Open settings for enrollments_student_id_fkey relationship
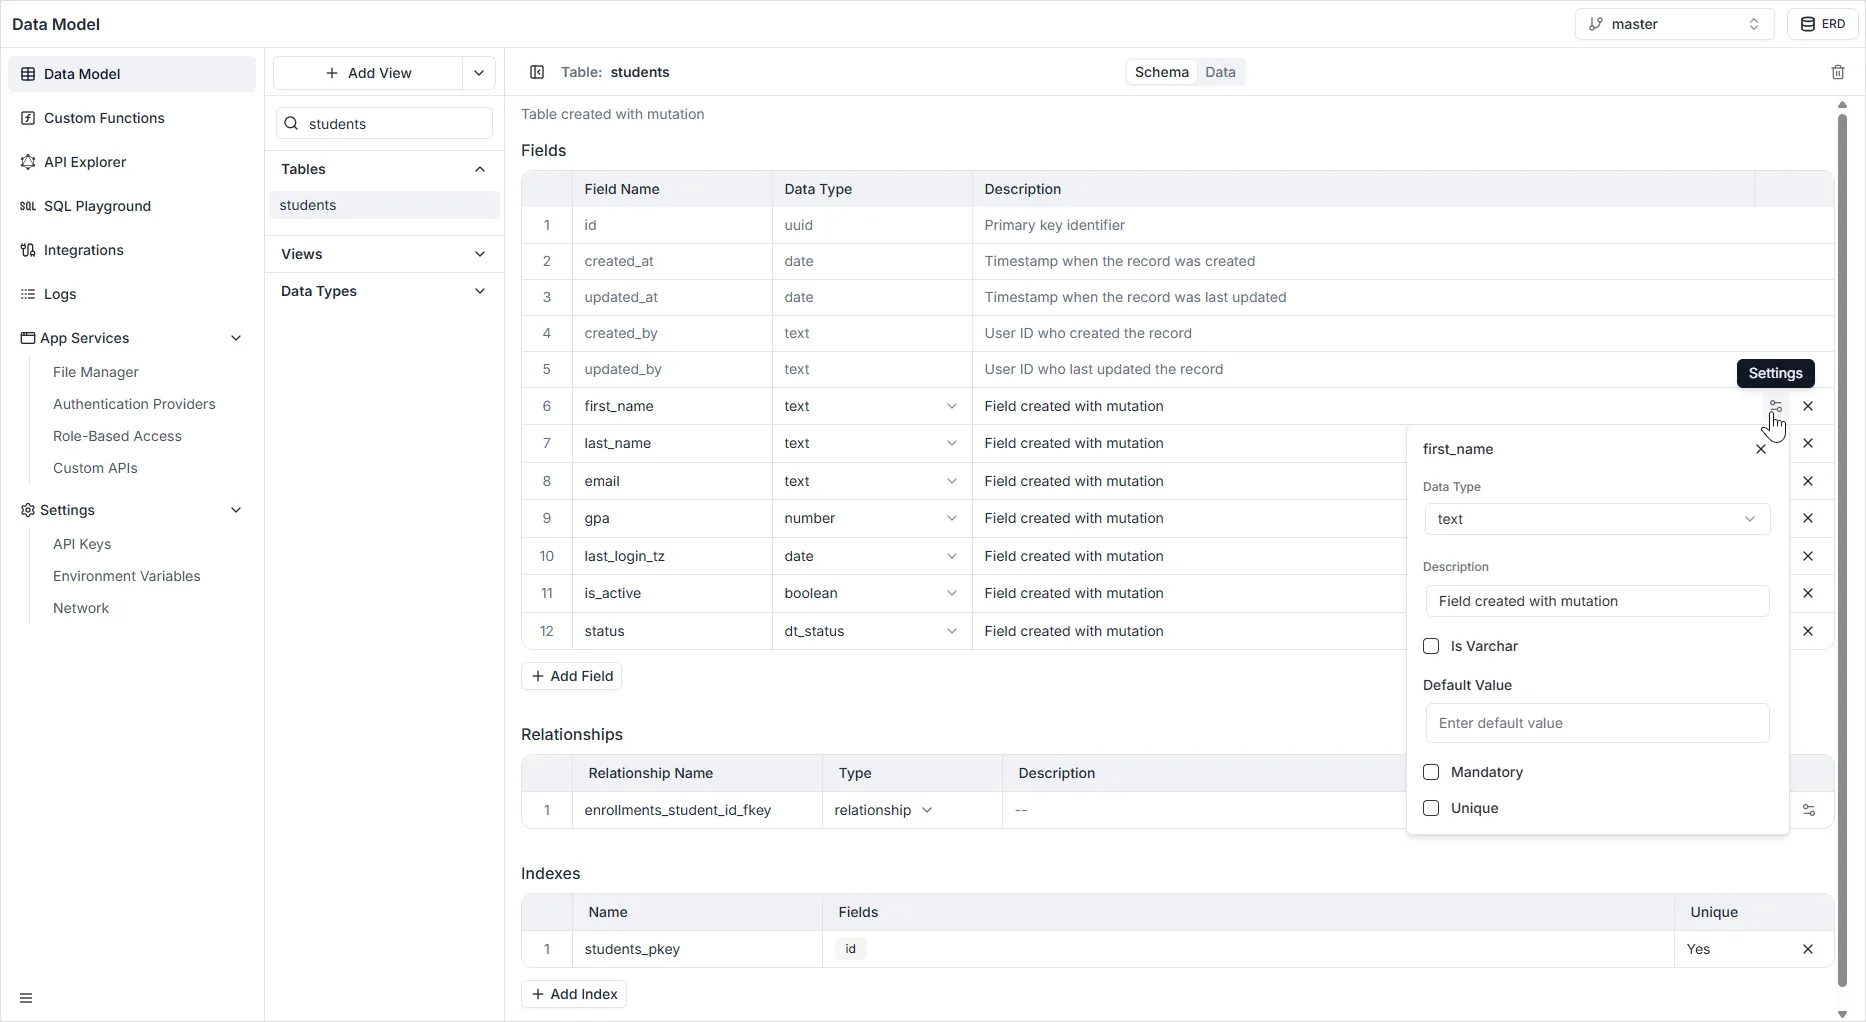This screenshot has width=1866, height=1022. (x=1808, y=810)
